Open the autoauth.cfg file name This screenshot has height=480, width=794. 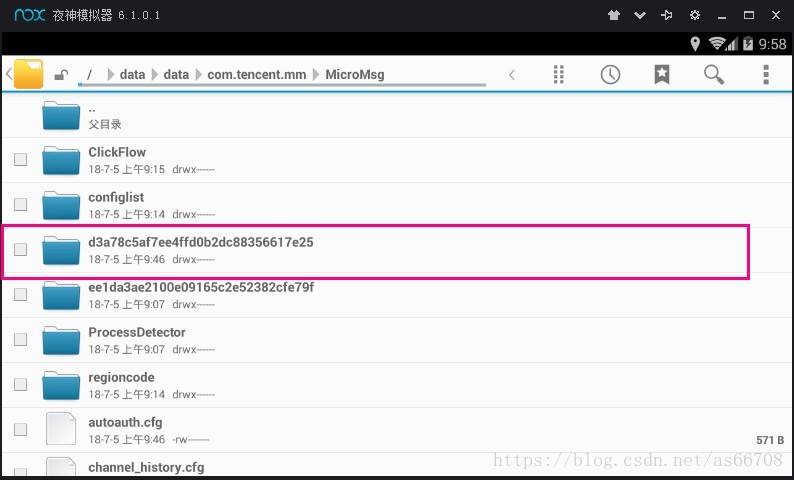tap(125, 423)
